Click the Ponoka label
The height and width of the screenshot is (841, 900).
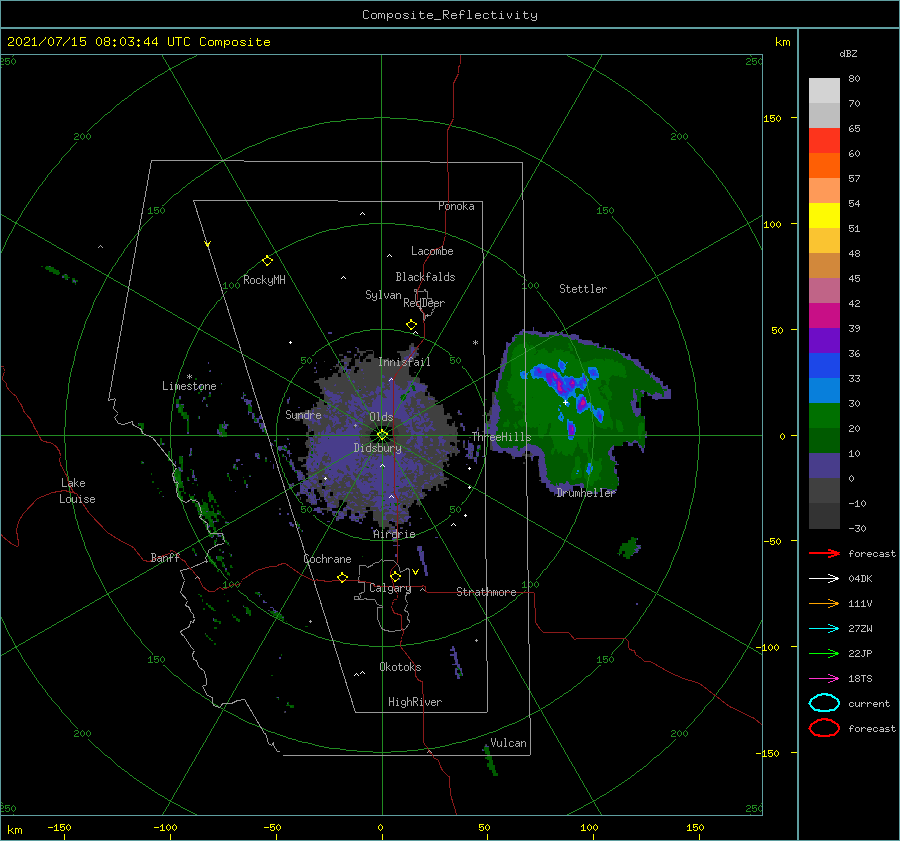[456, 206]
